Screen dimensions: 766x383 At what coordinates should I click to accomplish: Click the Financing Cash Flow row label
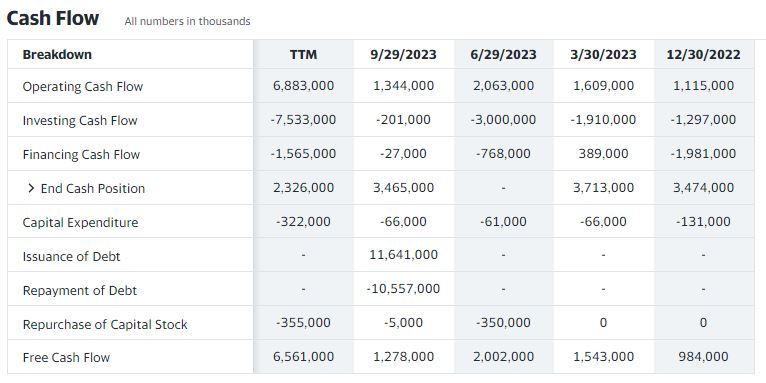81,154
